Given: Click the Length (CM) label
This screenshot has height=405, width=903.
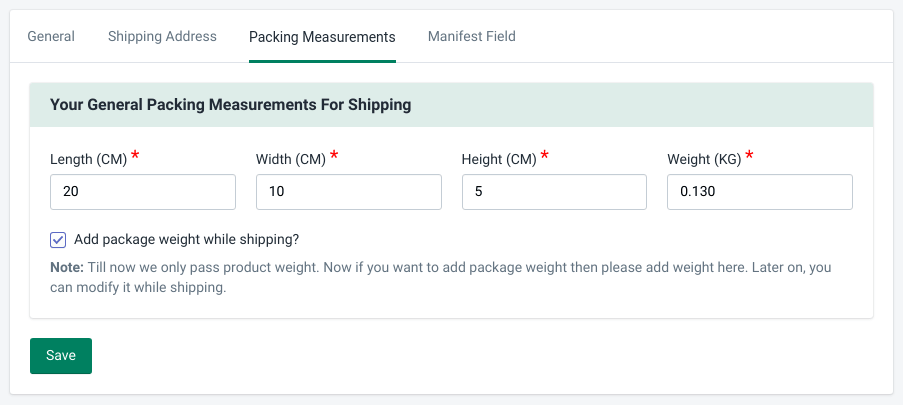Looking at the screenshot, I should (x=86, y=160).
